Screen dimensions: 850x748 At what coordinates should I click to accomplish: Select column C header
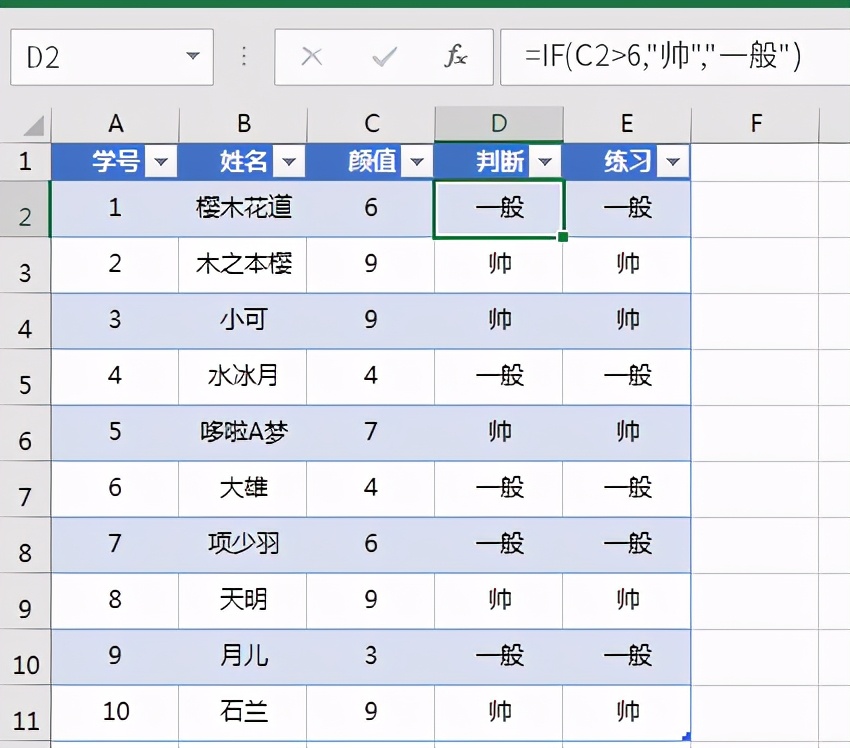click(371, 124)
